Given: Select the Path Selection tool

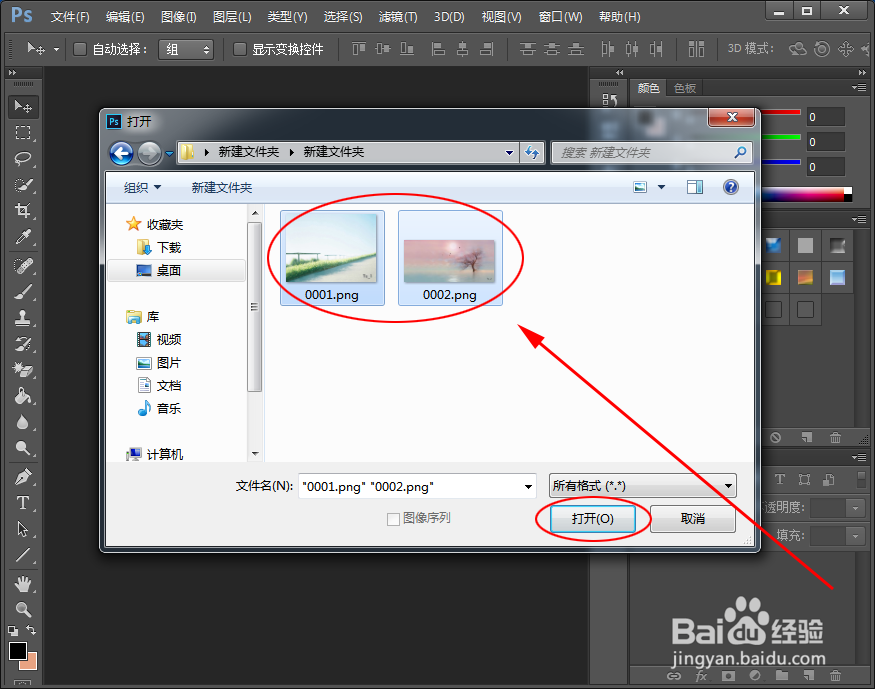Looking at the screenshot, I should coord(23,529).
